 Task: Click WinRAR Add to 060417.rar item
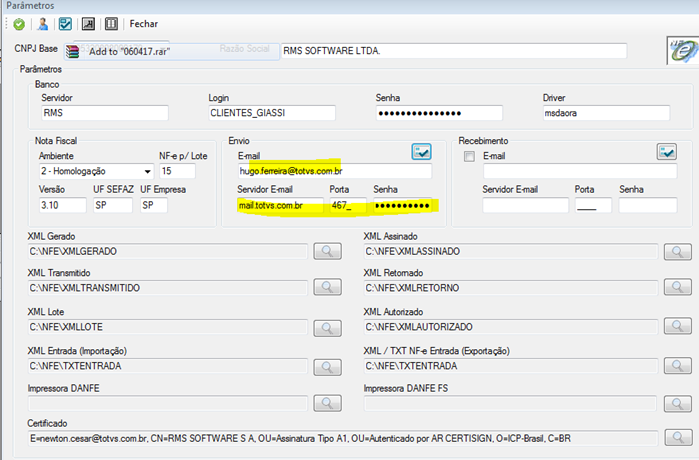tap(172, 52)
